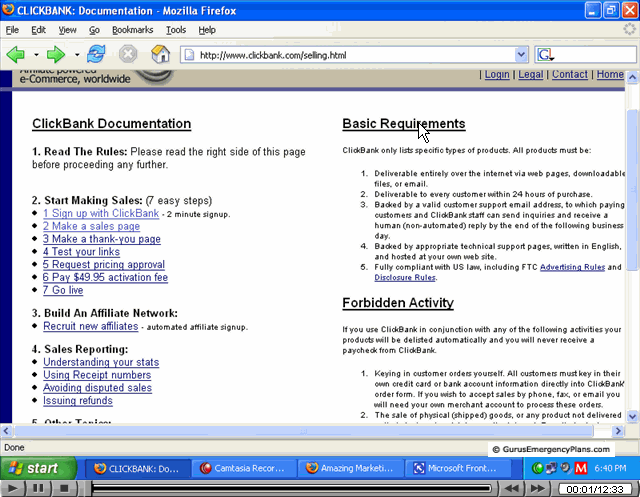
Task: Click the video Play button
Action: tap(12, 488)
